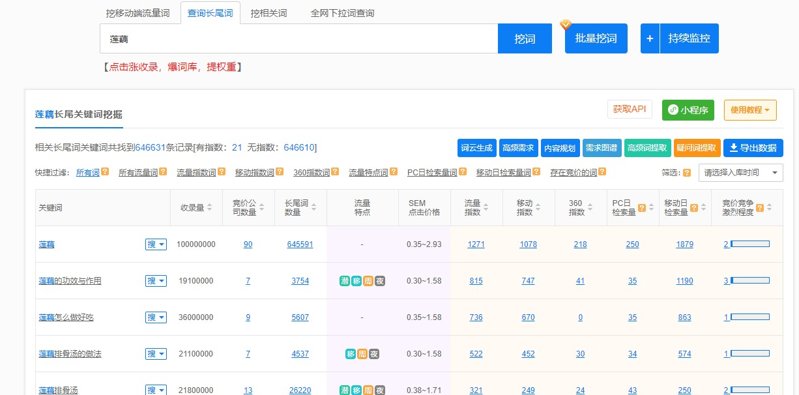Screen dimensions: 799x395
Task: Select the 莲藕长尾关键词挖掘 panel tab
Action: point(78,115)
